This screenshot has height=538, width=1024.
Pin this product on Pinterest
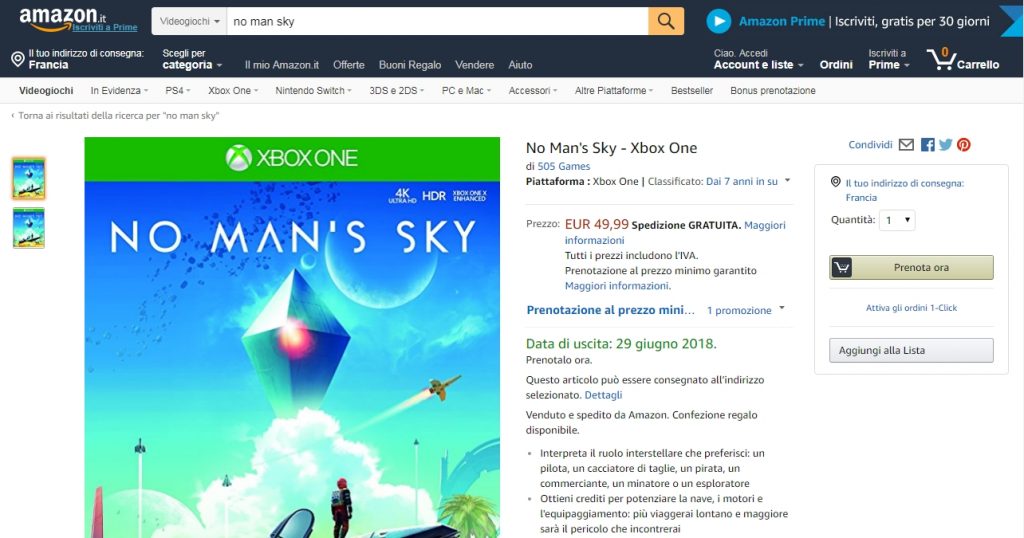click(x=964, y=145)
